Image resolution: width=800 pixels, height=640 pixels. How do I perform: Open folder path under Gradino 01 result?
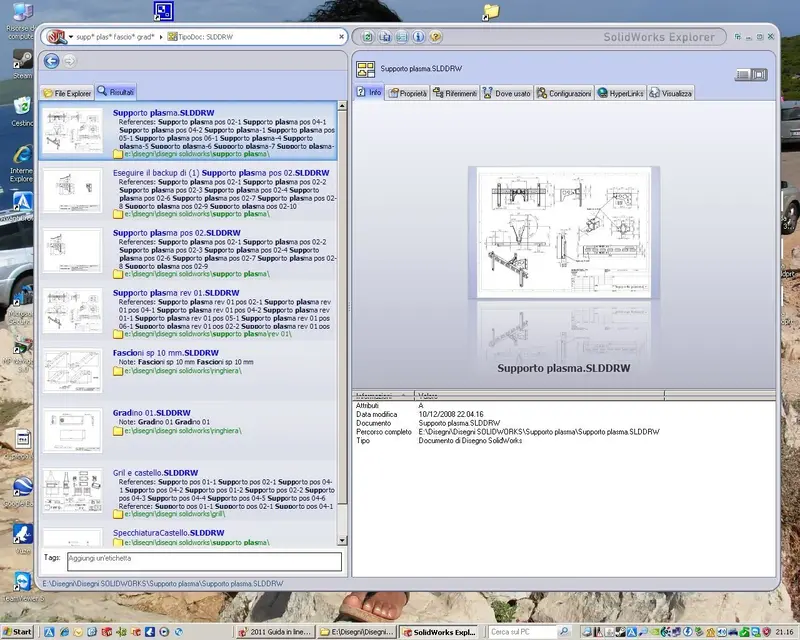pos(183,431)
